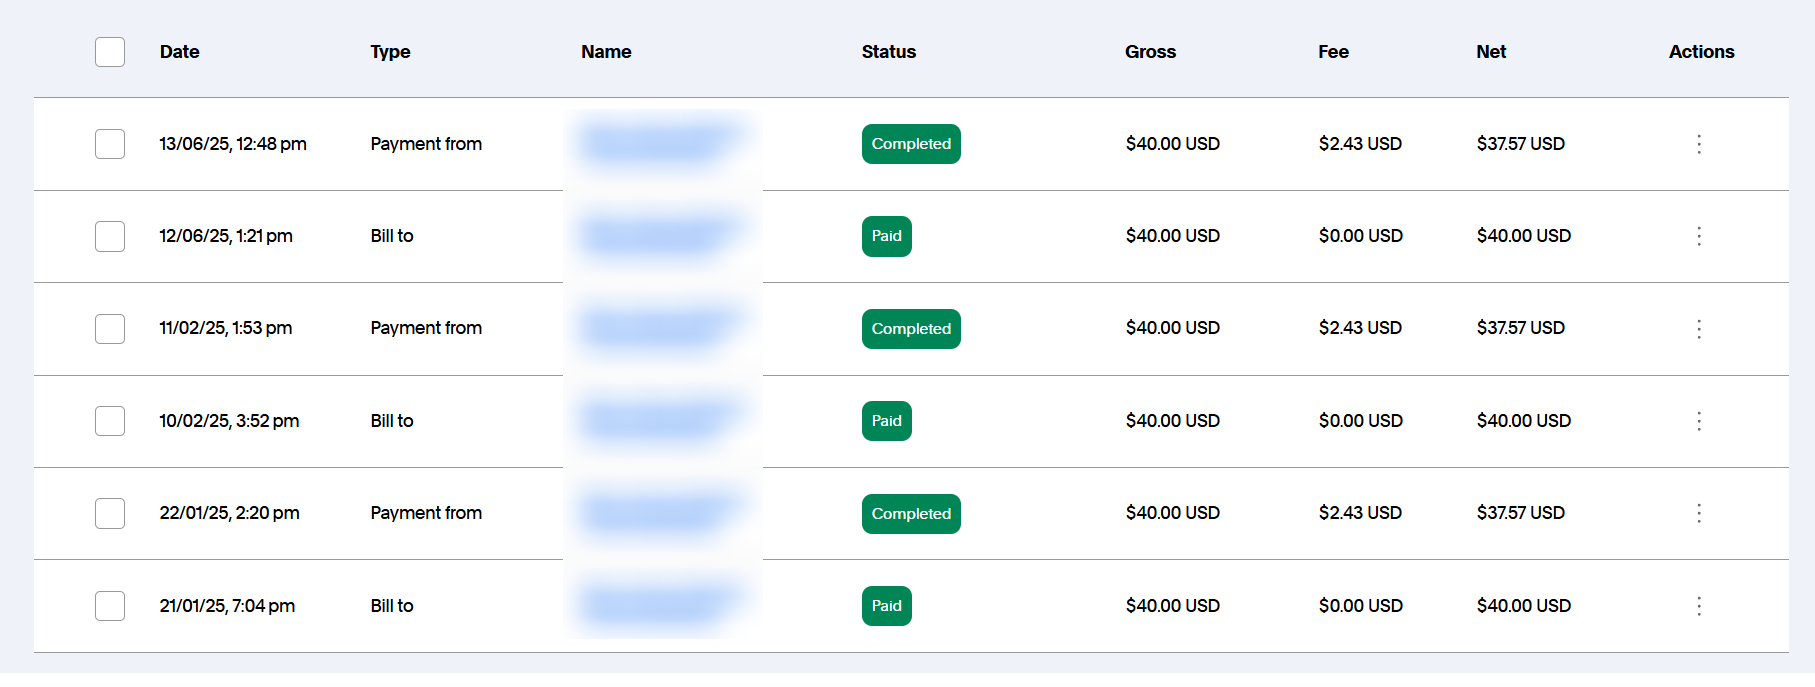Image resolution: width=1815 pixels, height=687 pixels.
Task: Open three-dot menu for 10/02/25 bill
Action: pyautogui.click(x=1698, y=421)
